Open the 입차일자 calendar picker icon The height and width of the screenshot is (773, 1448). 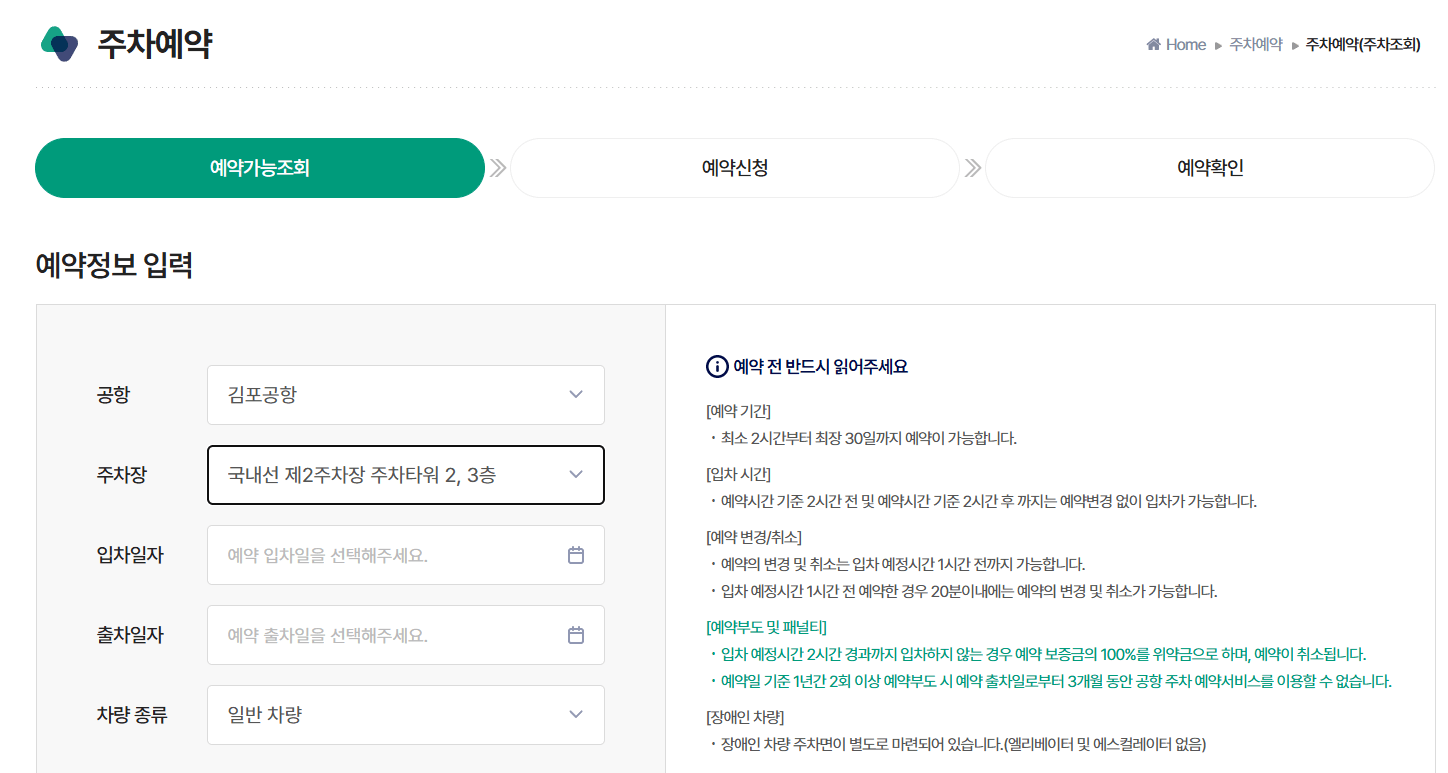(x=576, y=555)
